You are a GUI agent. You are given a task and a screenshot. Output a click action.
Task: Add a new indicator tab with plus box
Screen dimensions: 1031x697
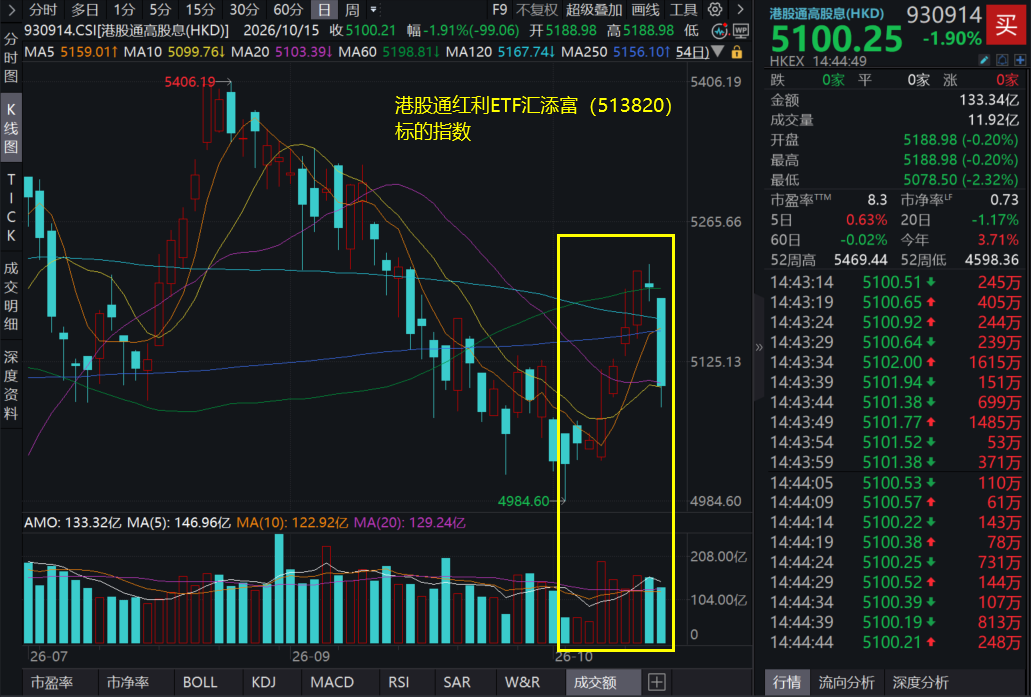[x=656, y=682]
